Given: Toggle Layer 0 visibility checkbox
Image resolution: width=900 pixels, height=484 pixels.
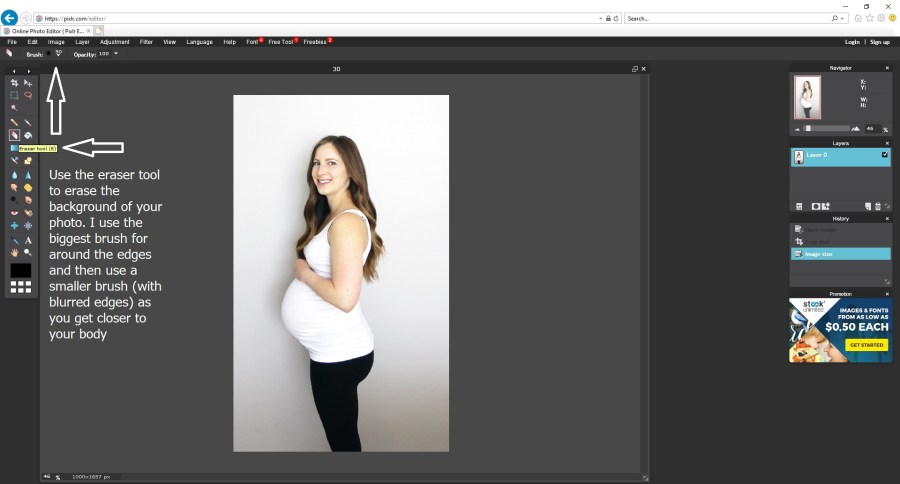Looking at the screenshot, I should [x=884, y=156].
